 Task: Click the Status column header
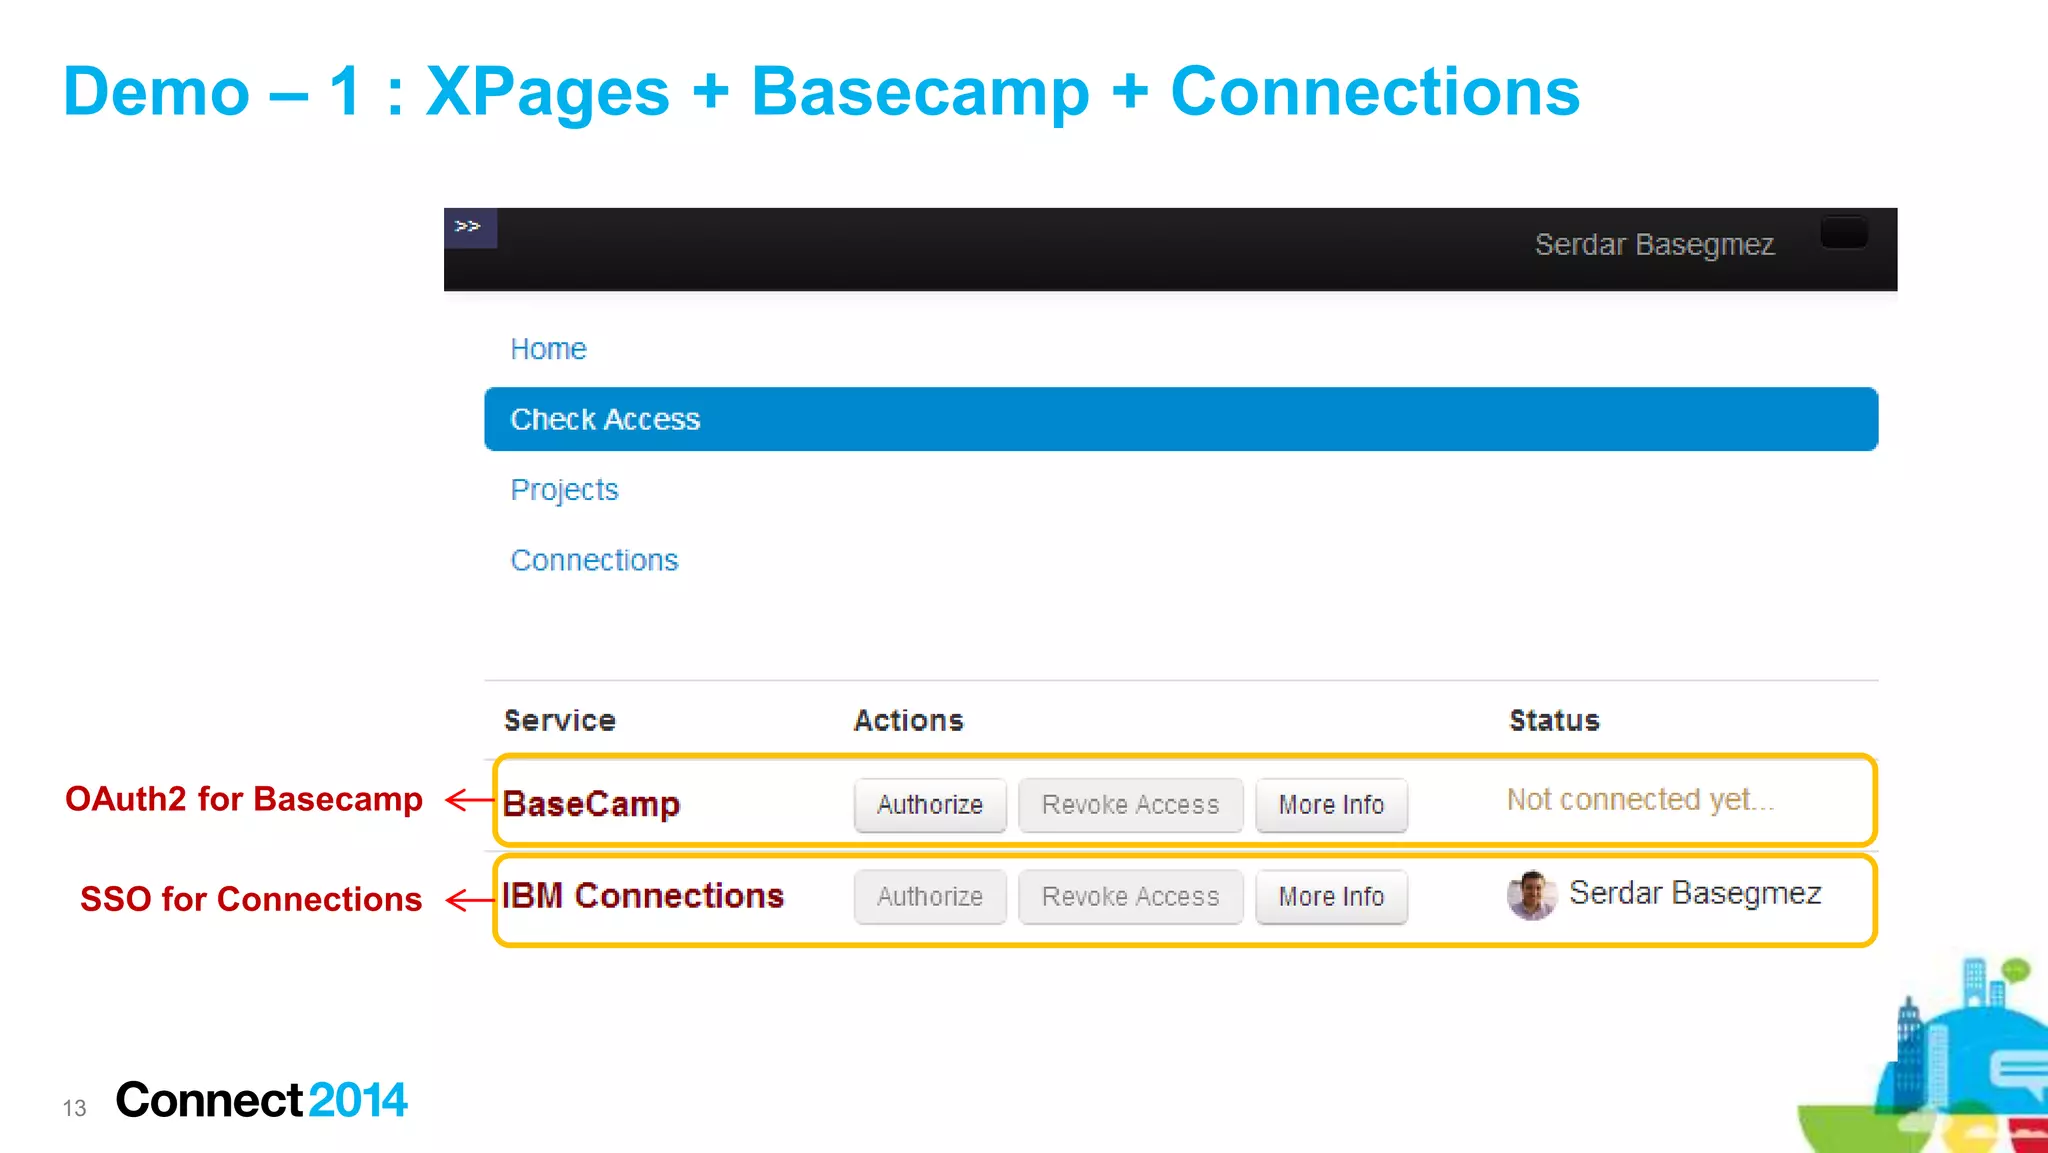[1554, 721]
